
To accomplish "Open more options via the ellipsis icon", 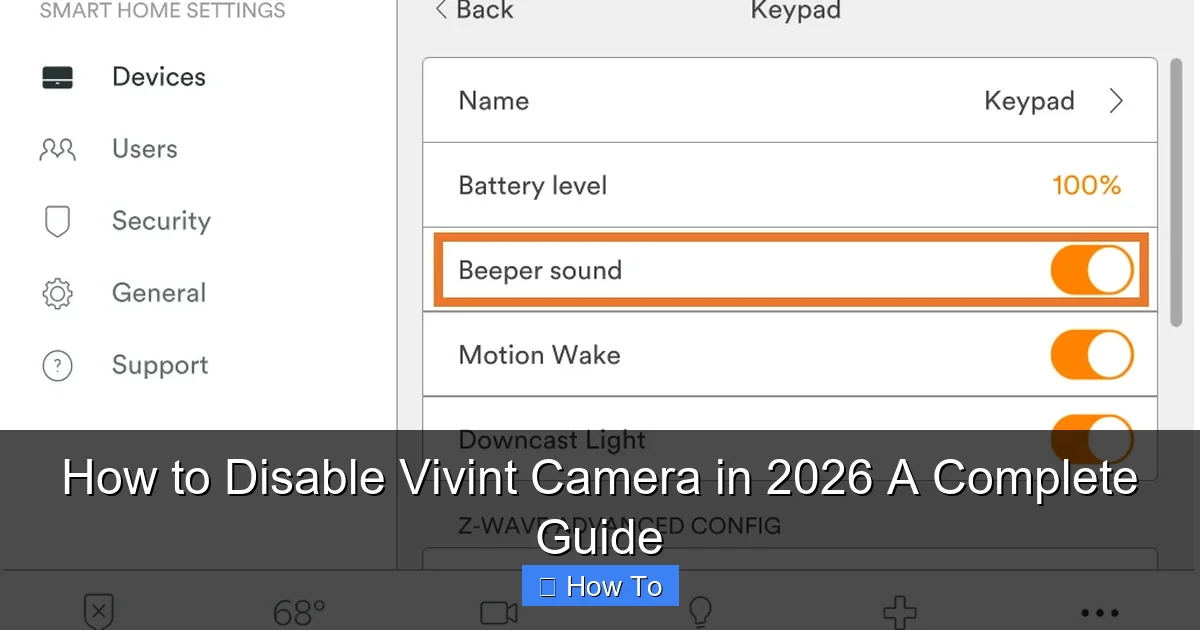I will 1098,611.
